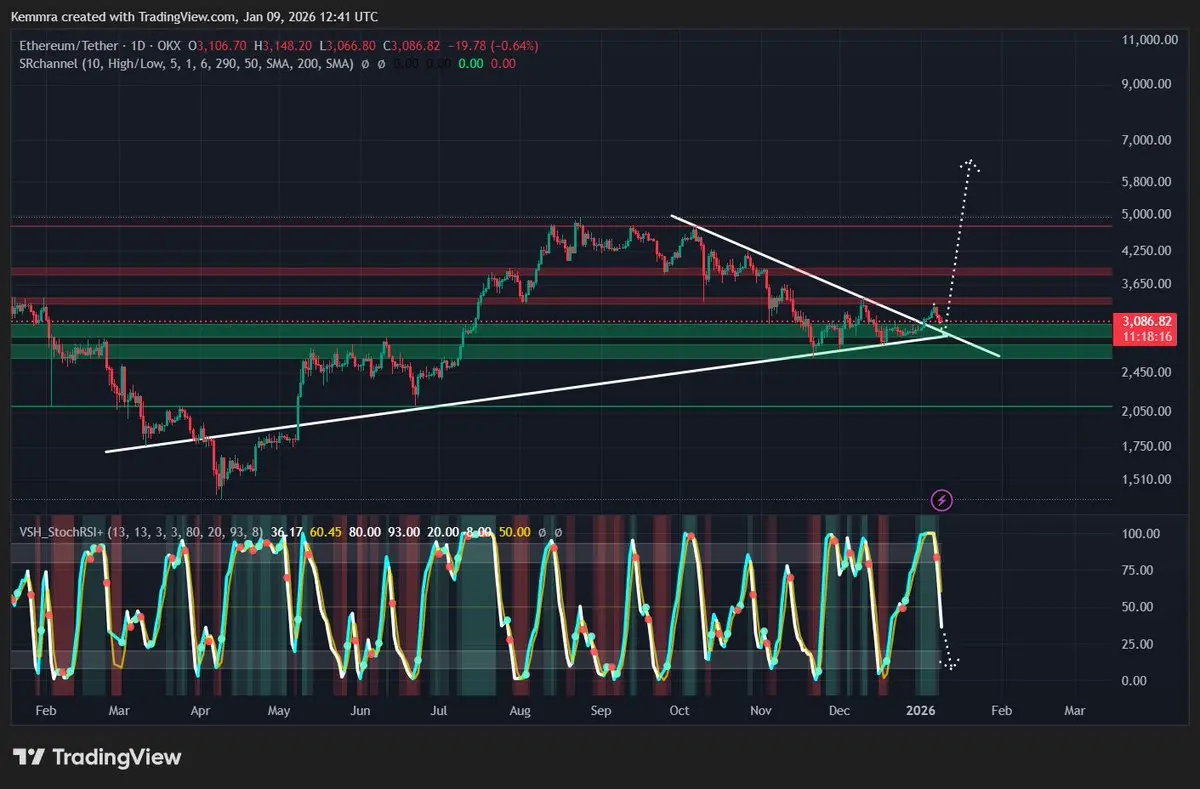Click the 75.00 oscillator axis label

click(1140, 570)
